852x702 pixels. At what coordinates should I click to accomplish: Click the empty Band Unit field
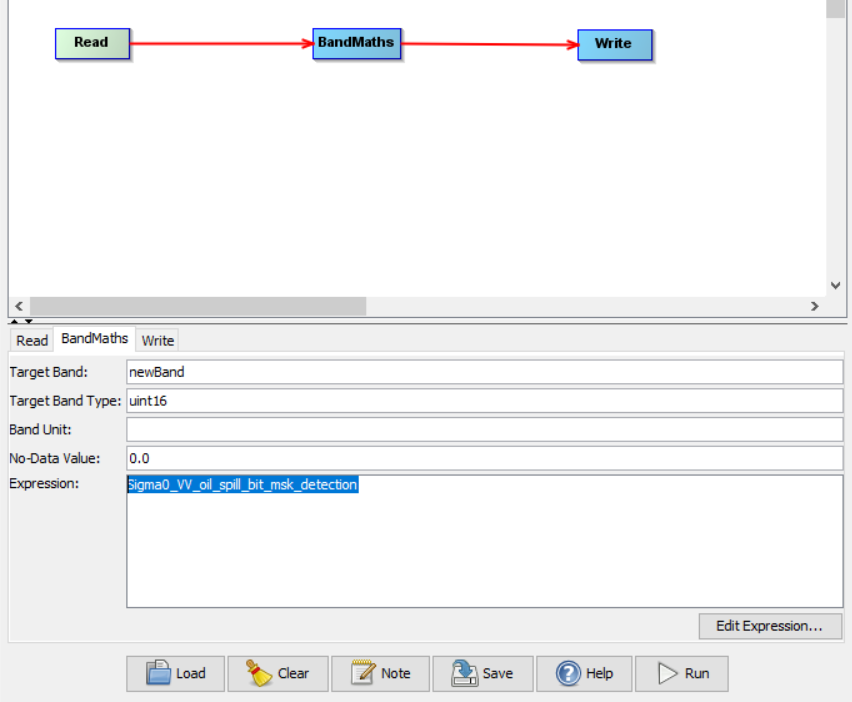[x=484, y=429]
